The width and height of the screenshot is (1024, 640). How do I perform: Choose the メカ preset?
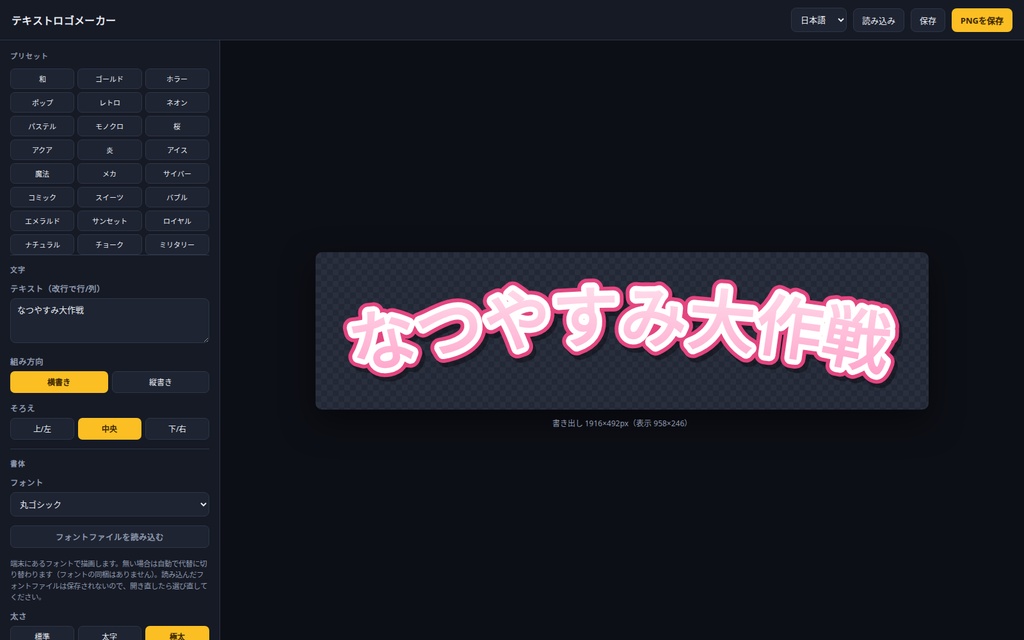click(x=110, y=174)
